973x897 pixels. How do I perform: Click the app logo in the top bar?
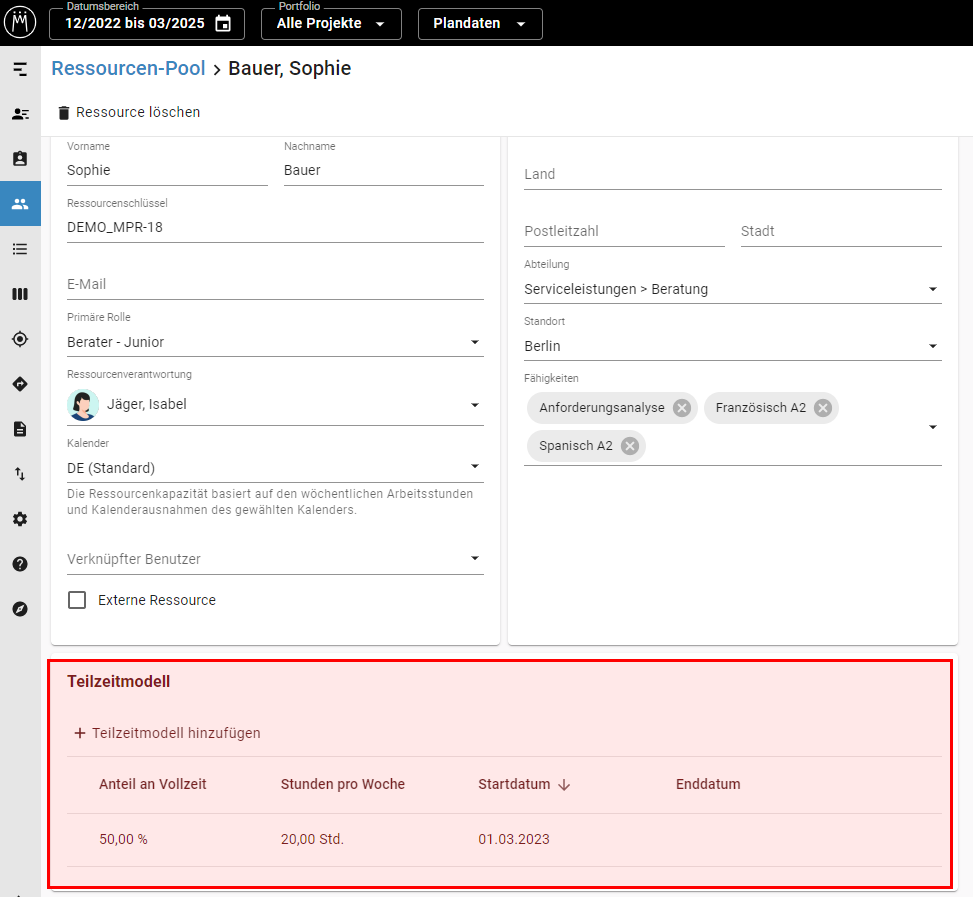[x=20, y=23]
